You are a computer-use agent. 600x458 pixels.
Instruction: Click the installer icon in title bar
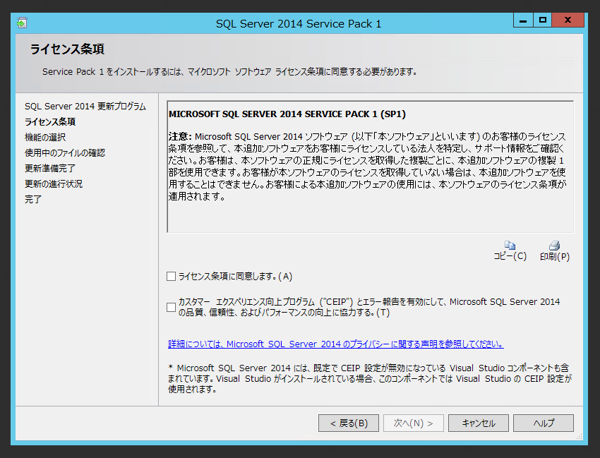tap(22, 23)
